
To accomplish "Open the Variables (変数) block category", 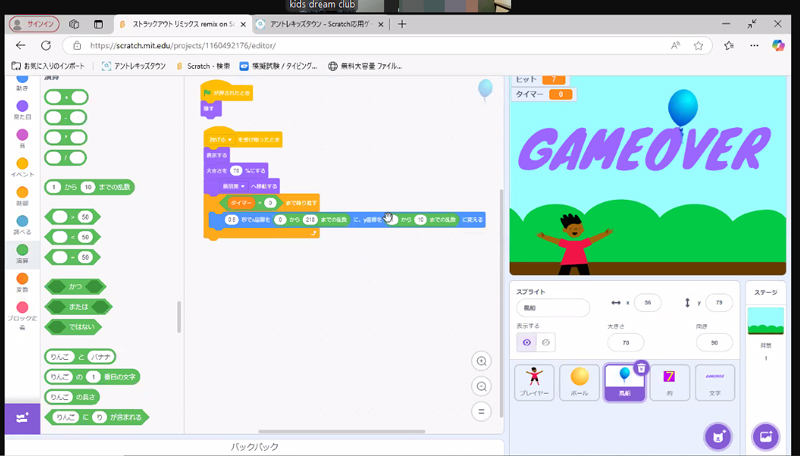I will pyautogui.click(x=22, y=282).
